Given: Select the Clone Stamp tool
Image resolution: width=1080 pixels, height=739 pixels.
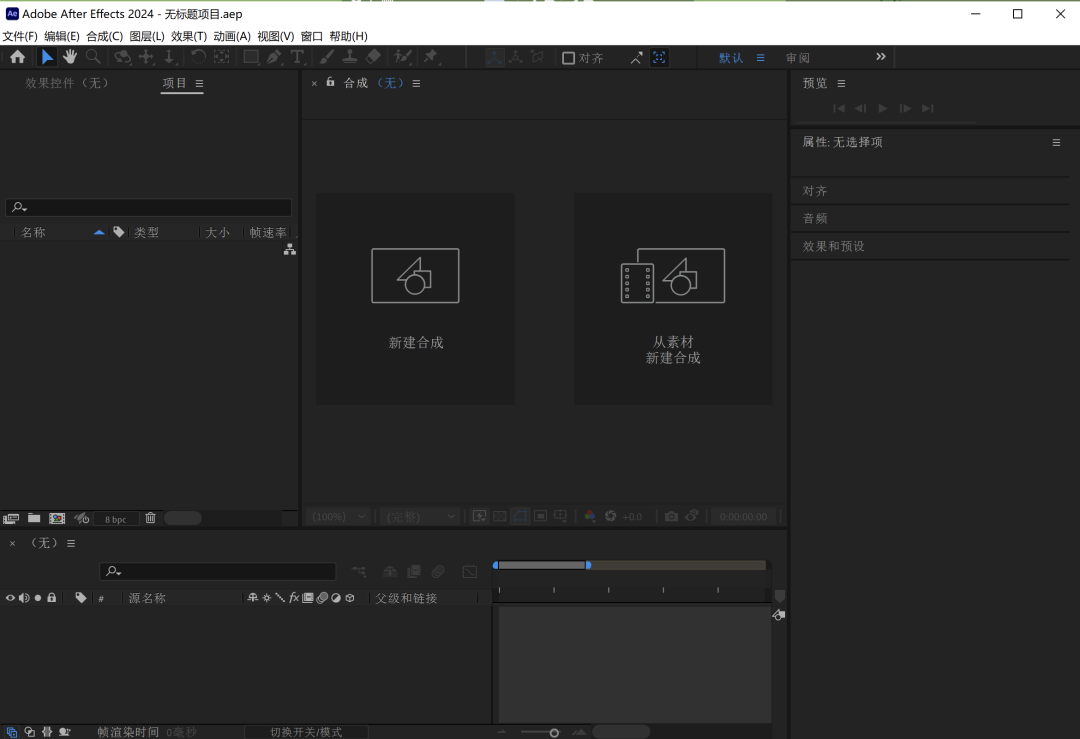Looking at the screenshot, I should [350, 57].
